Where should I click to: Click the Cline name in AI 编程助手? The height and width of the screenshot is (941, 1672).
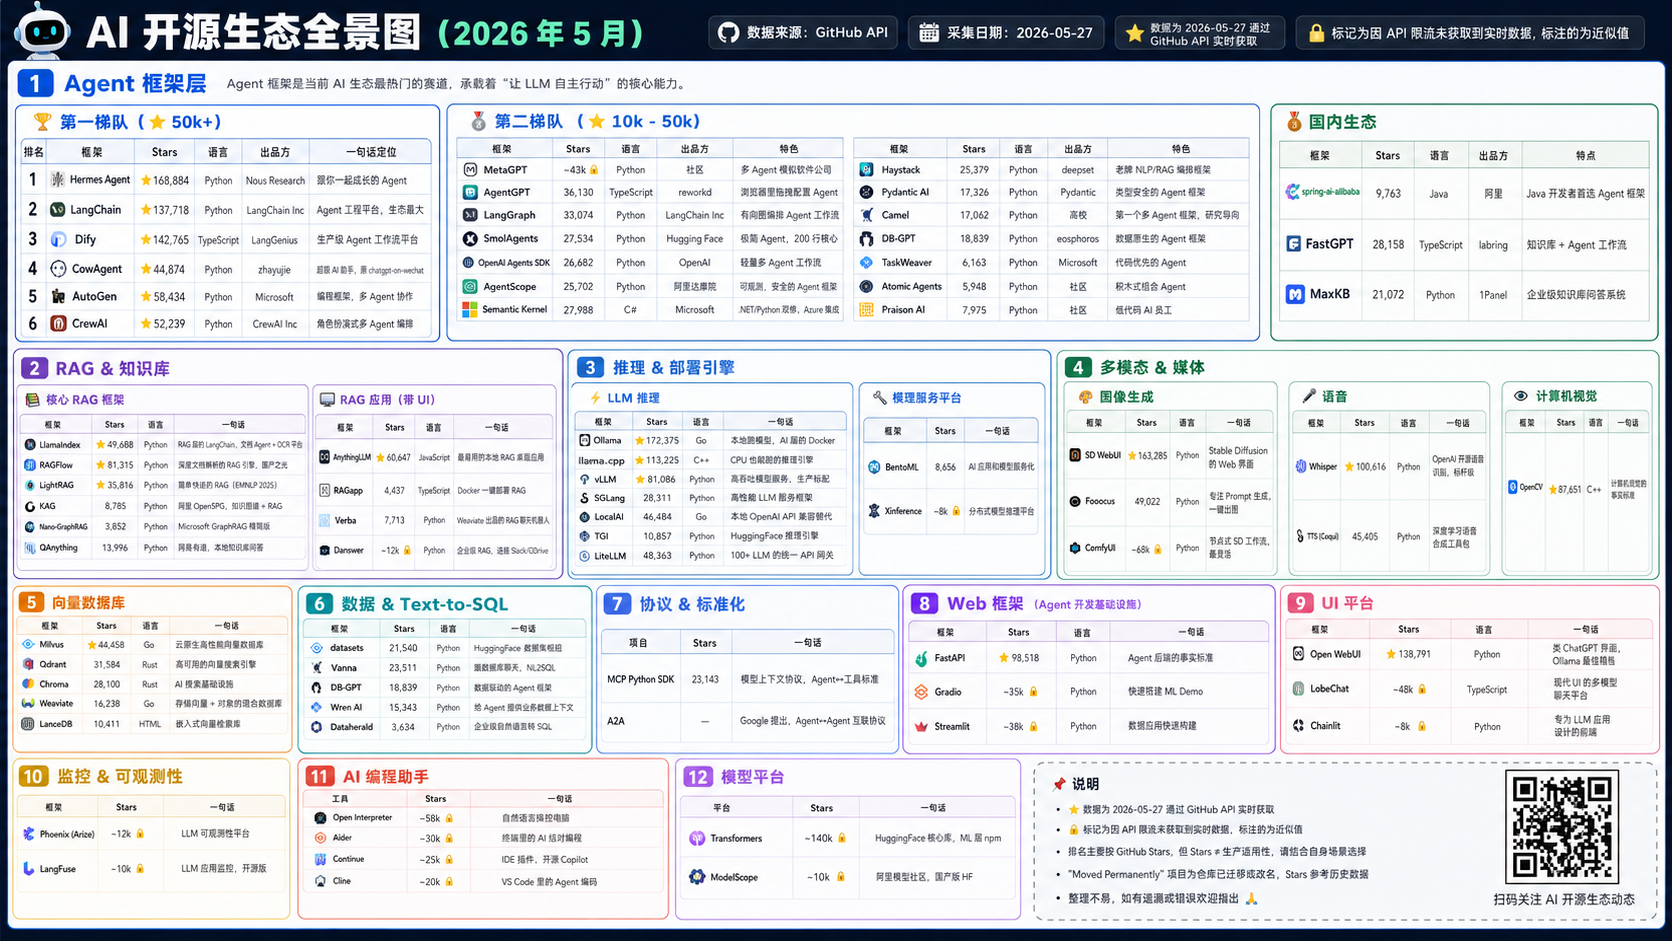(342, 882)
